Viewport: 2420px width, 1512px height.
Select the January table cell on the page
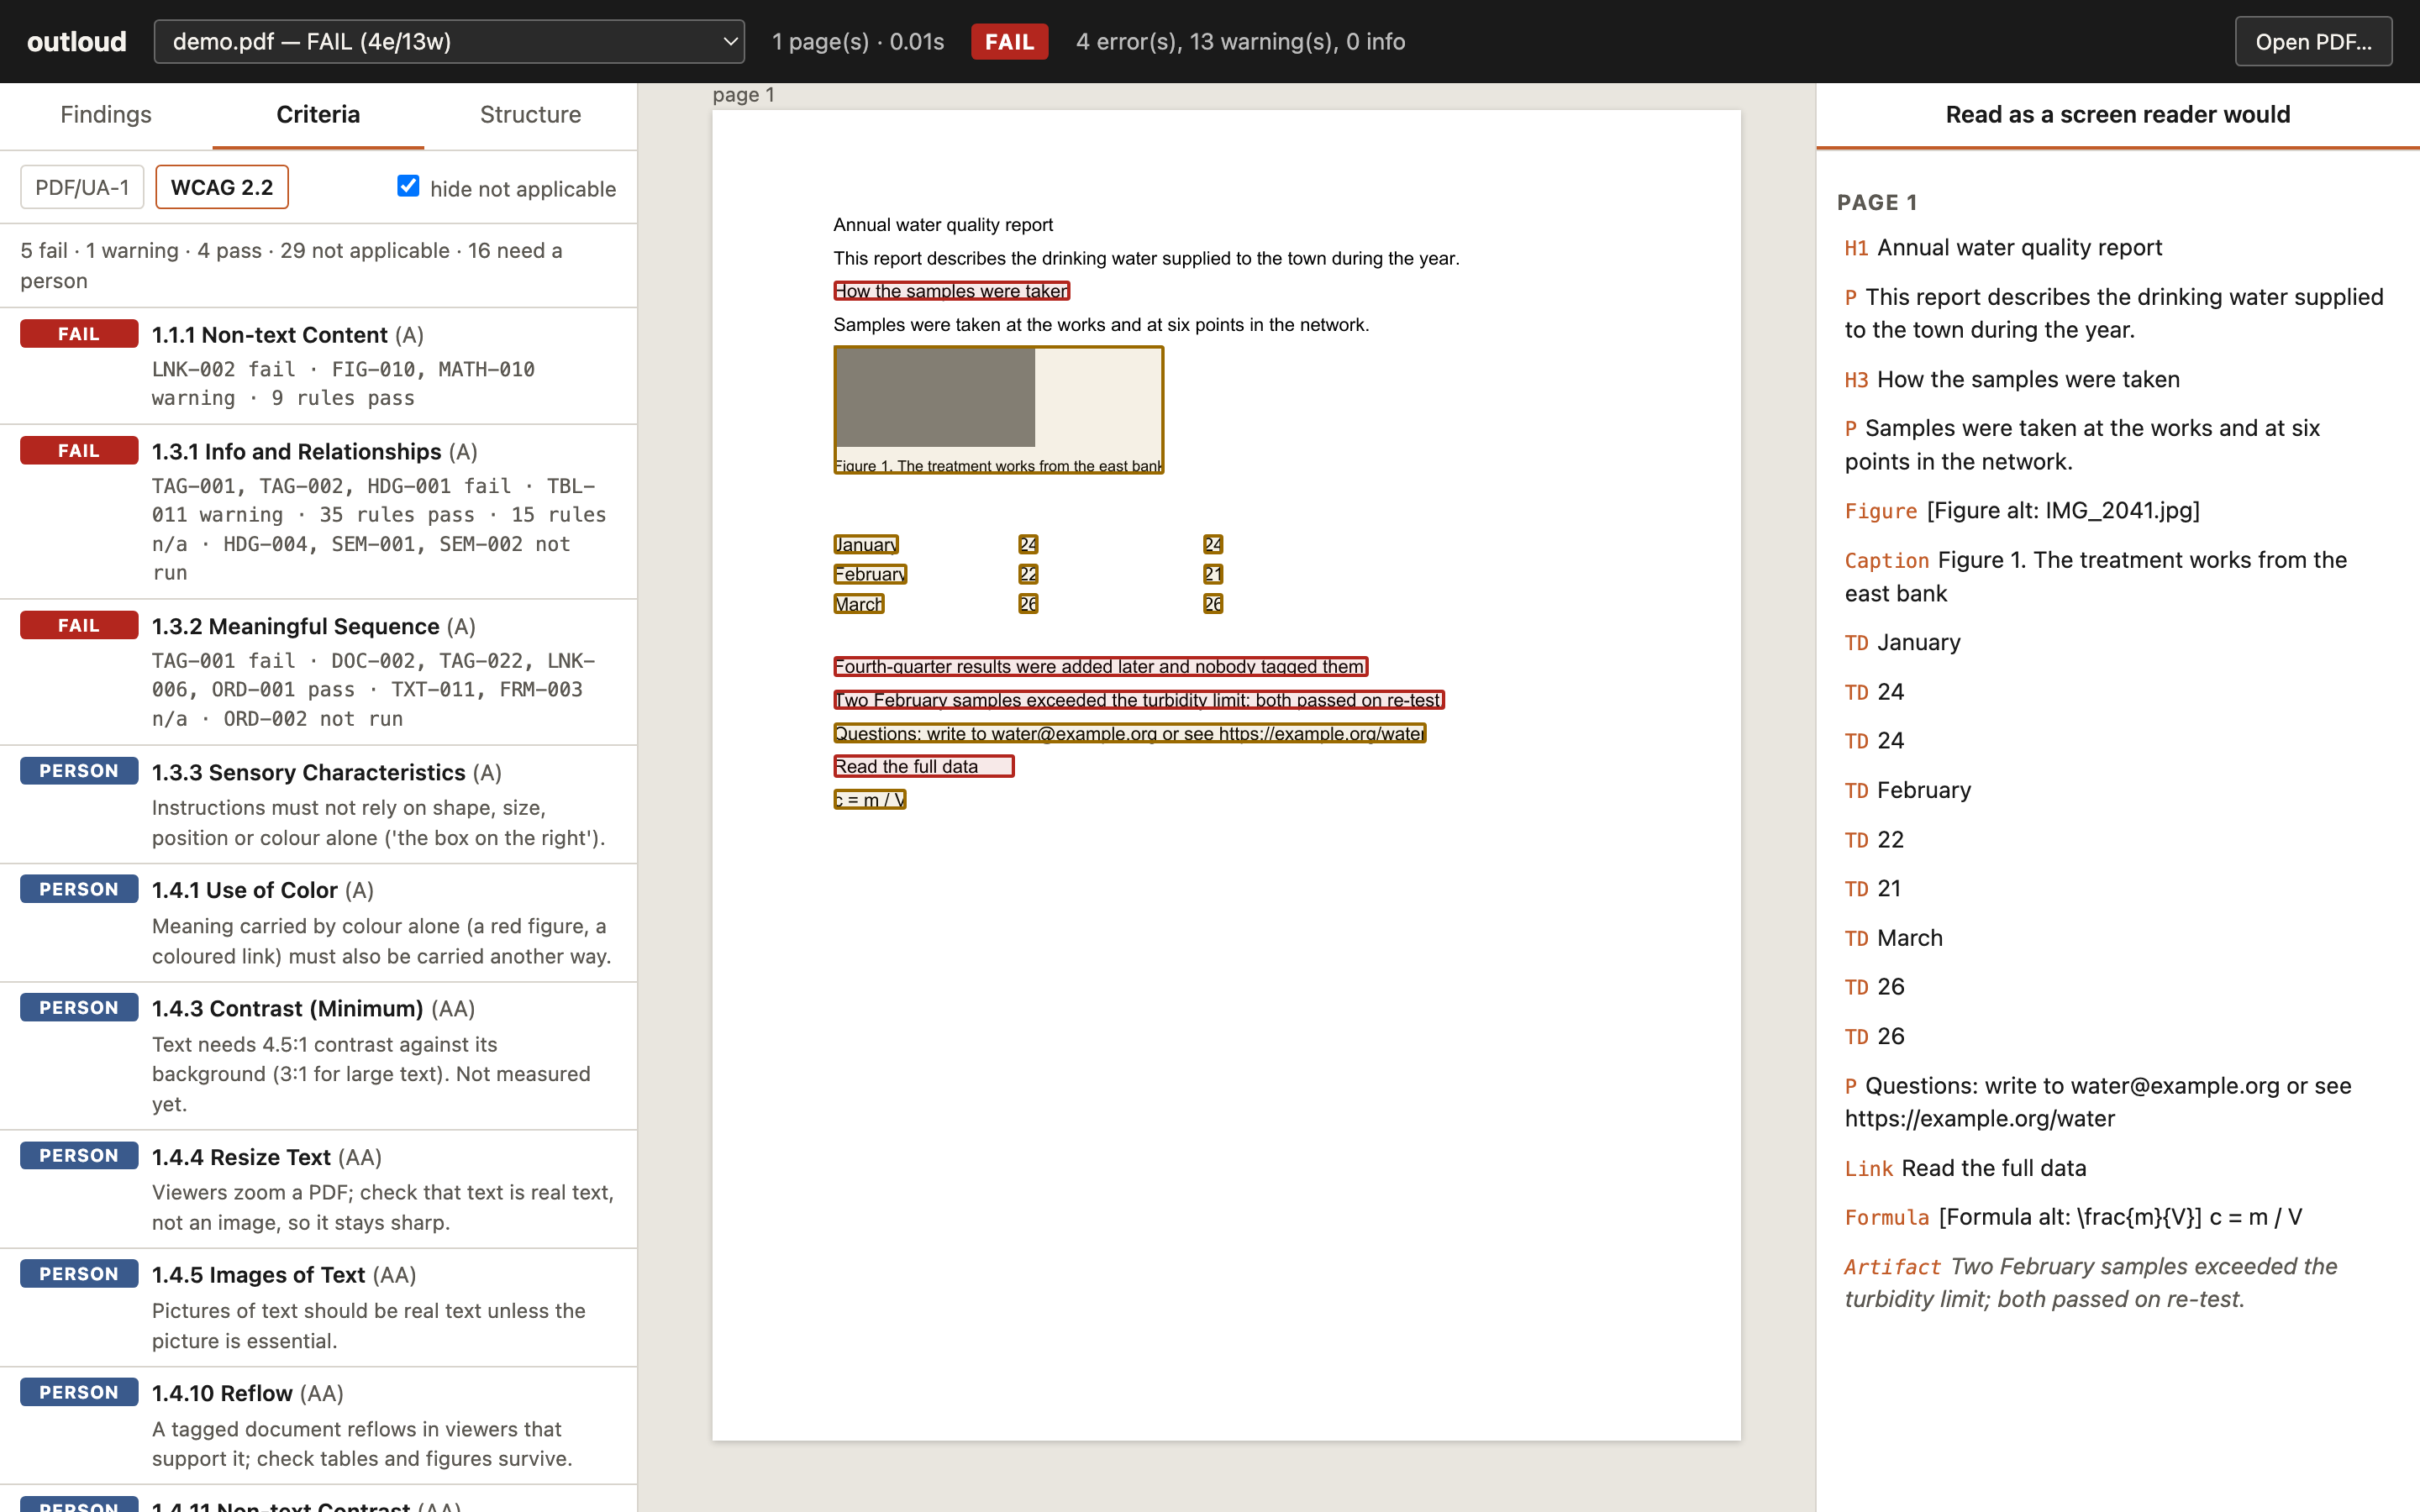pos(866,544)
